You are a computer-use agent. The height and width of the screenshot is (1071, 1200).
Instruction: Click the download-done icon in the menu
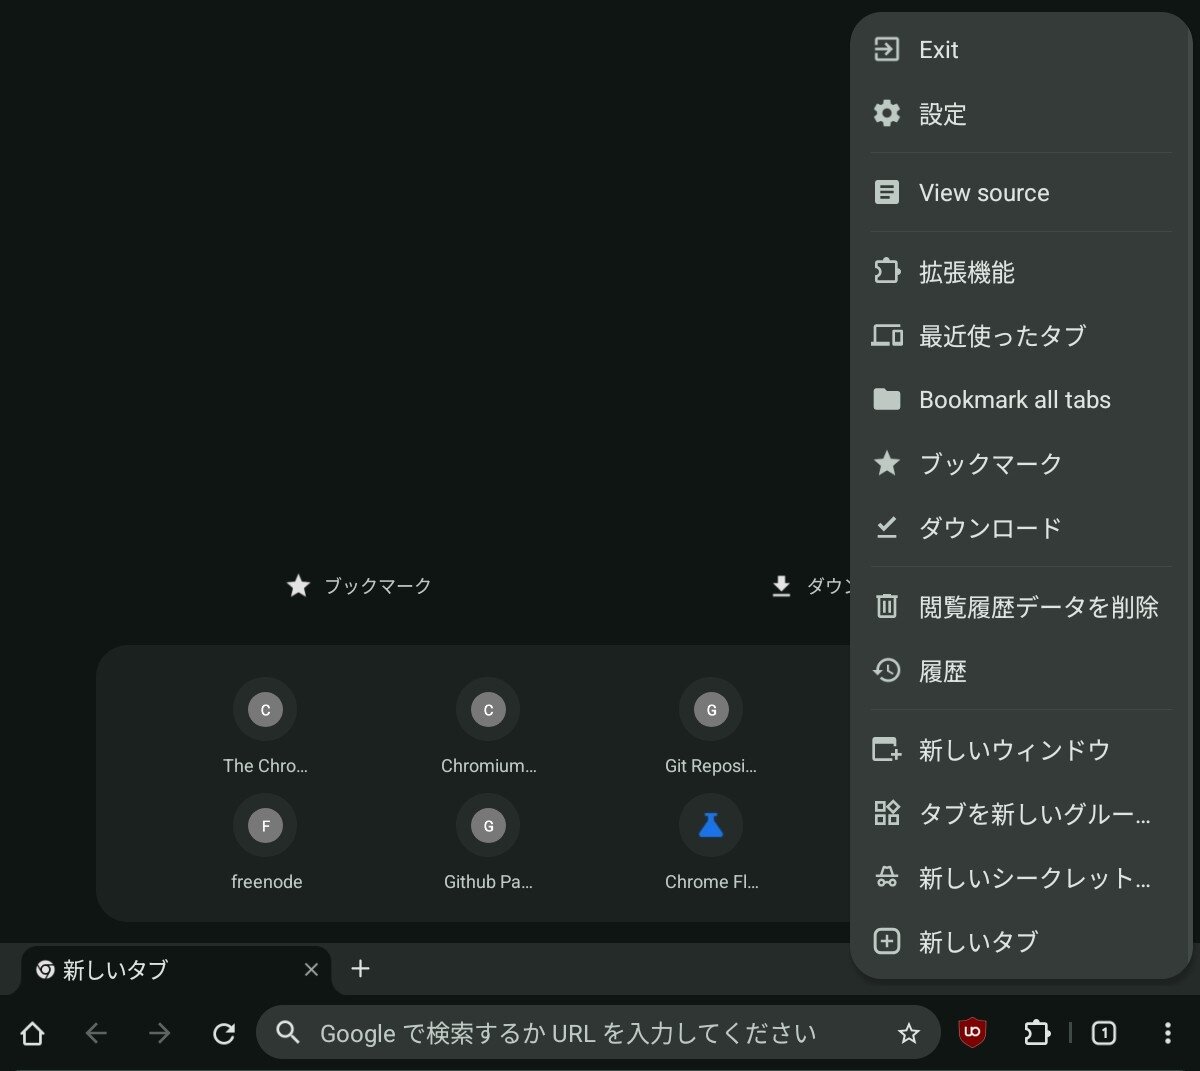tap(887, 527)
